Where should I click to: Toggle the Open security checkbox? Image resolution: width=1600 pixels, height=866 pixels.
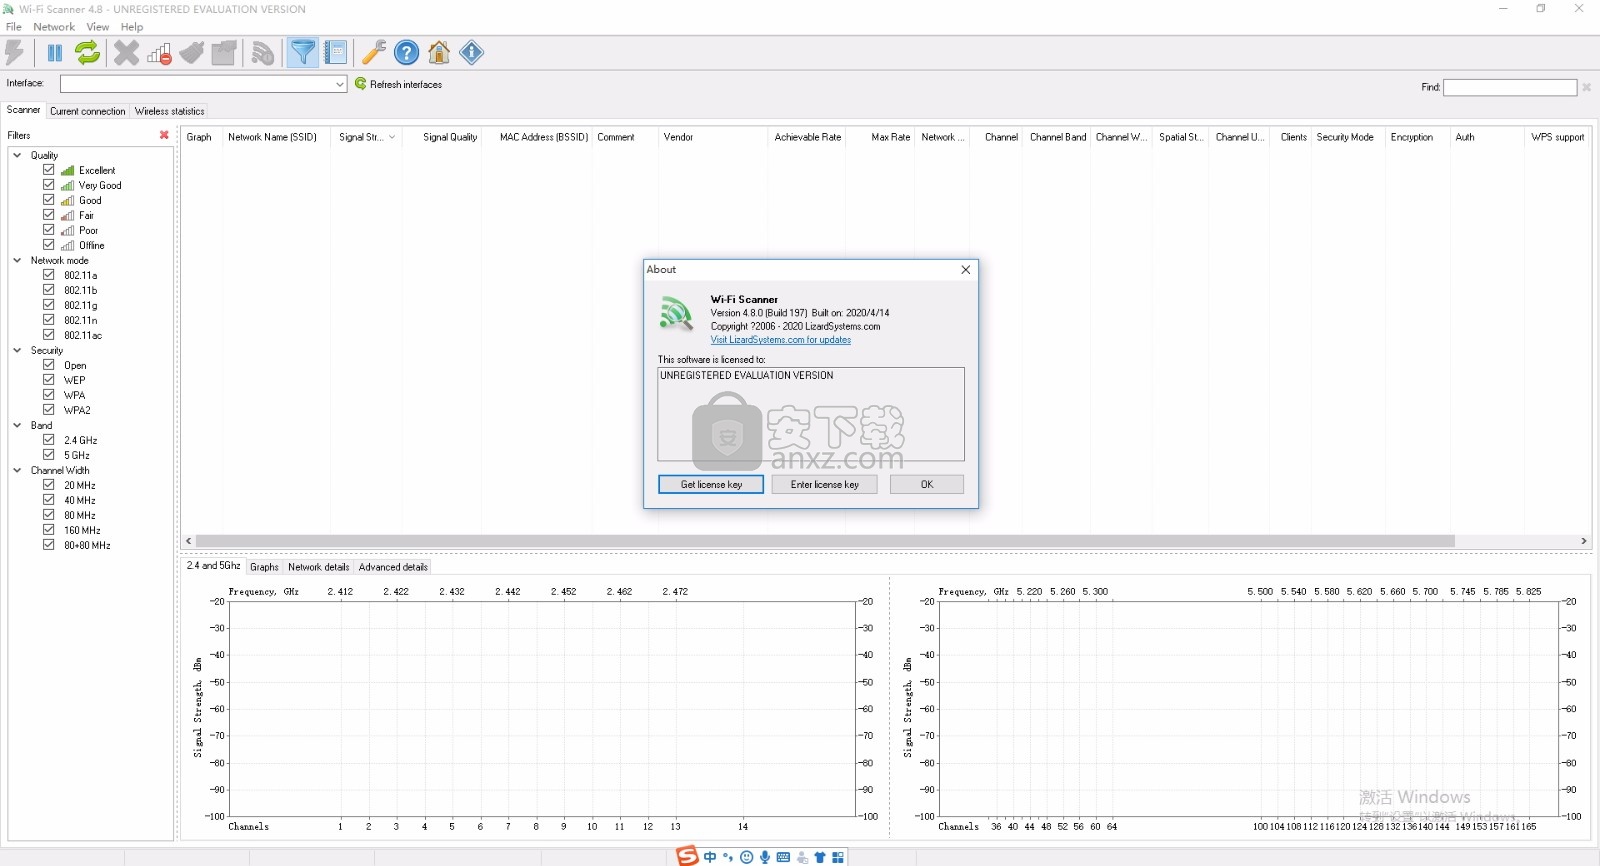48,365
